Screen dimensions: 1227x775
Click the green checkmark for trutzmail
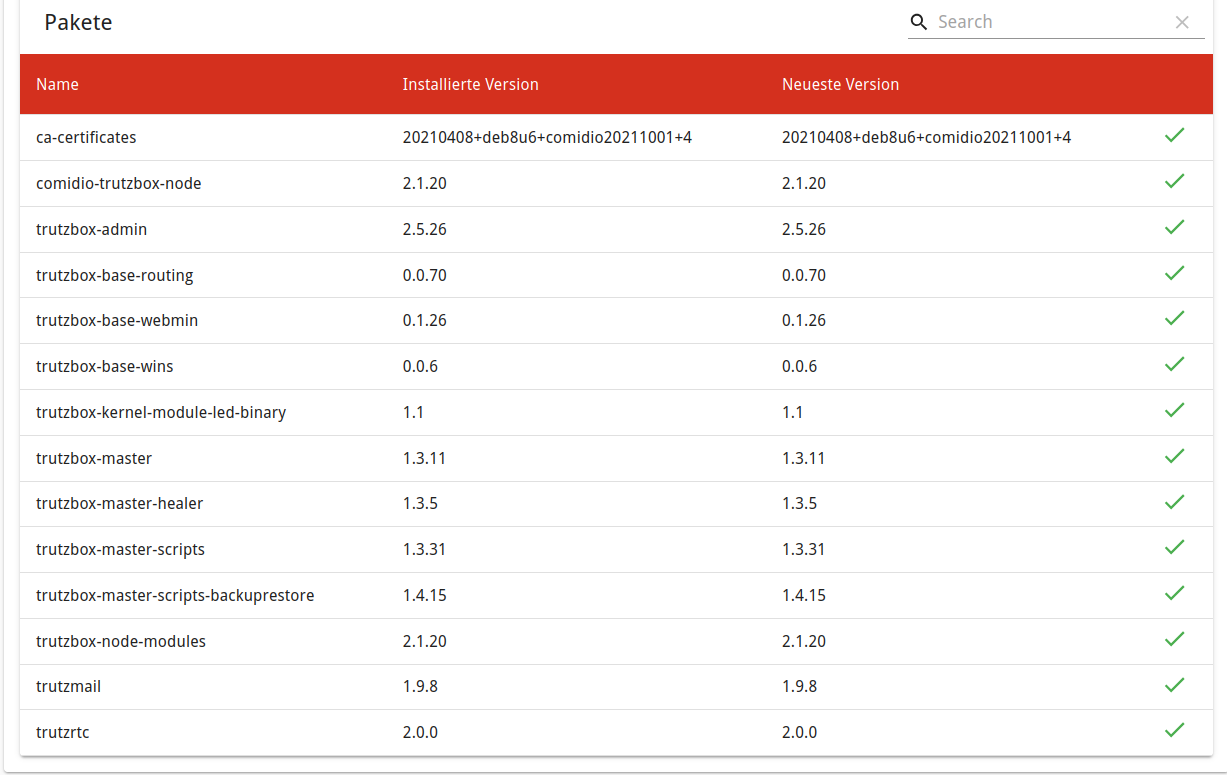1174,685
